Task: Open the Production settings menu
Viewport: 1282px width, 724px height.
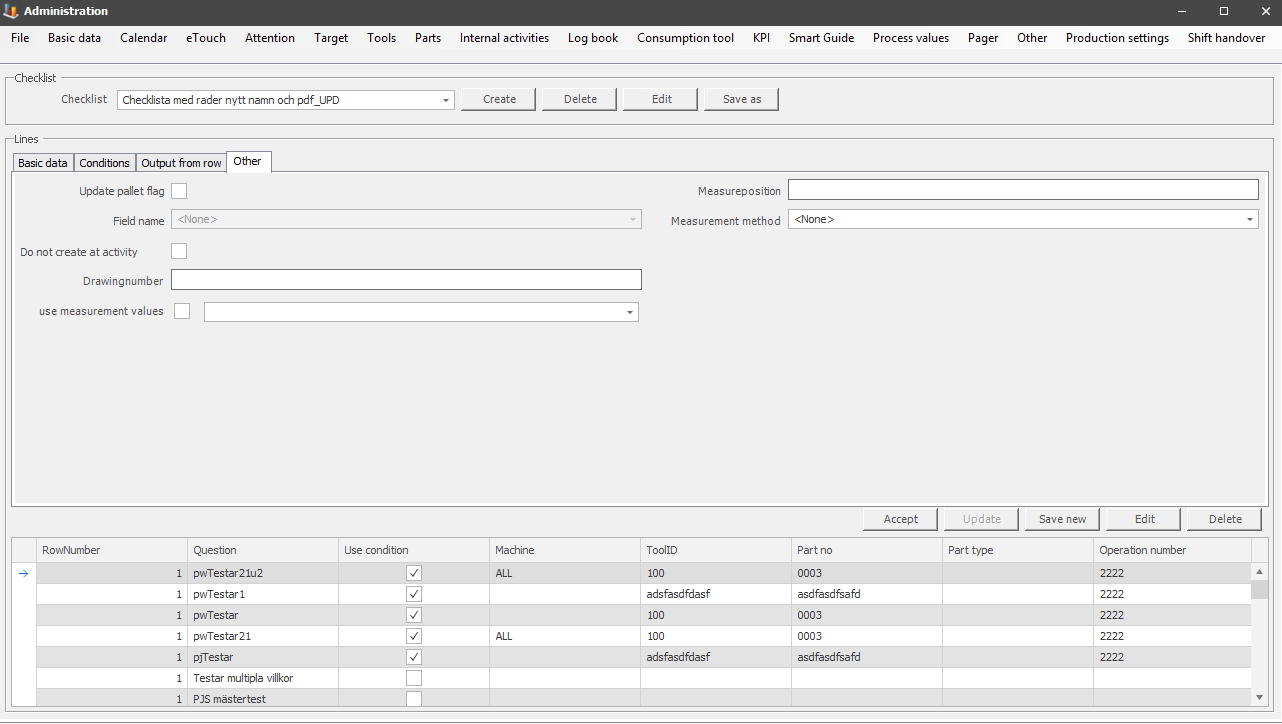Action: (1117, 38)
